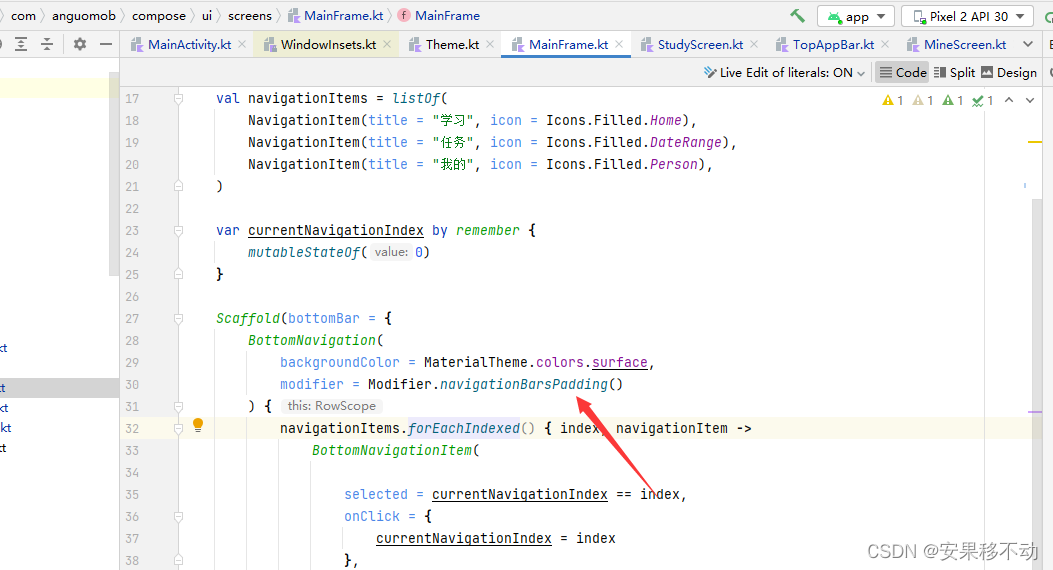
Task: Click the yellow intention lightbulb on line 32
Action: point(198,424)
